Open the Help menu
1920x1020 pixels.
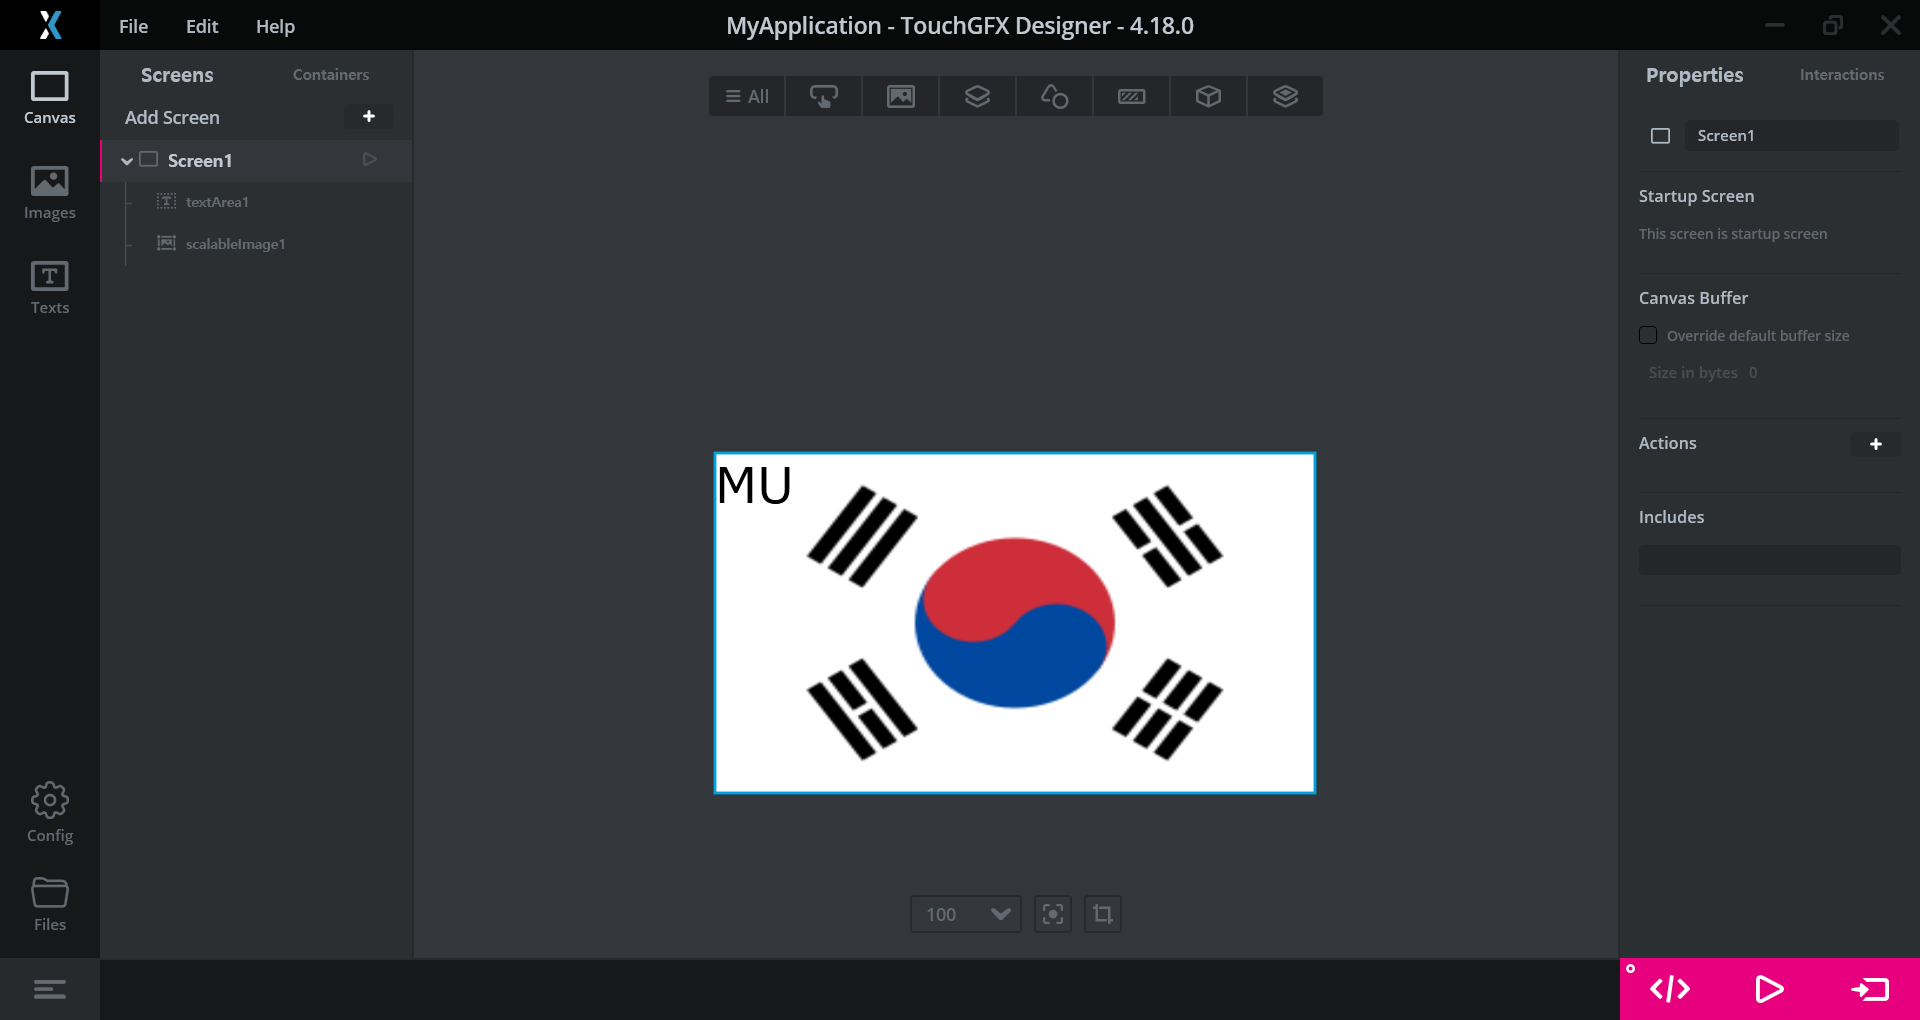[275, 26]
